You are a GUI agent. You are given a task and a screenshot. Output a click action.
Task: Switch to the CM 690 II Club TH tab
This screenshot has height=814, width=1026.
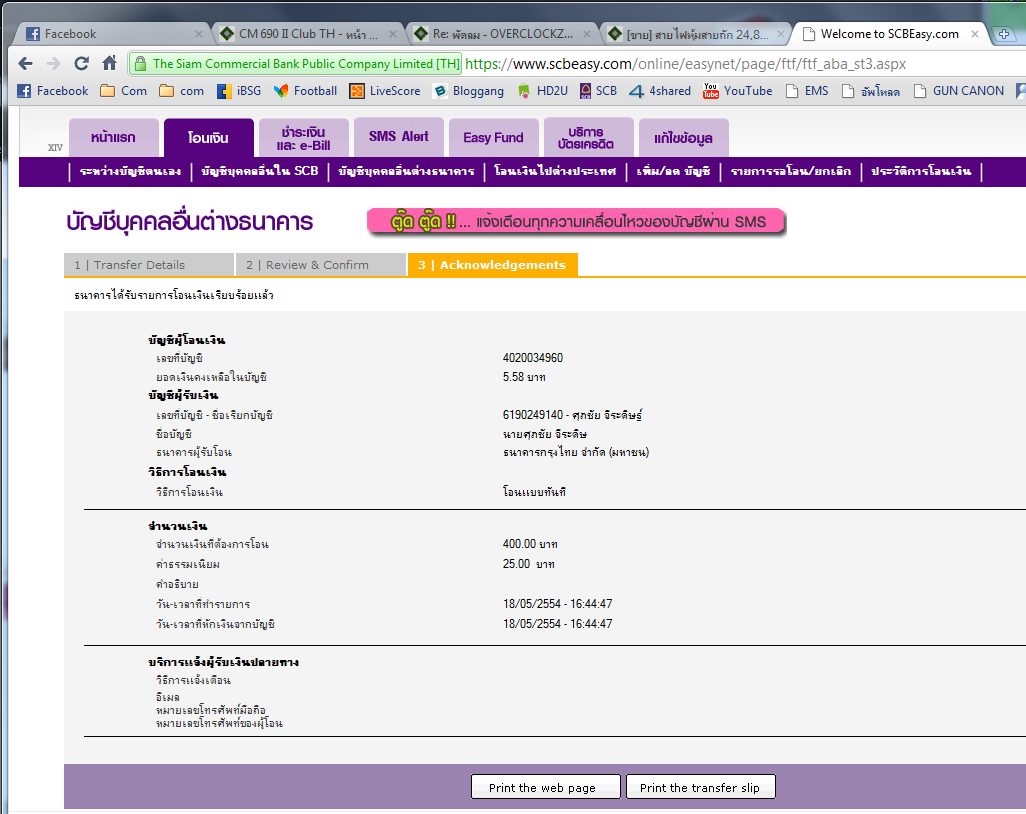click(308, 34)
